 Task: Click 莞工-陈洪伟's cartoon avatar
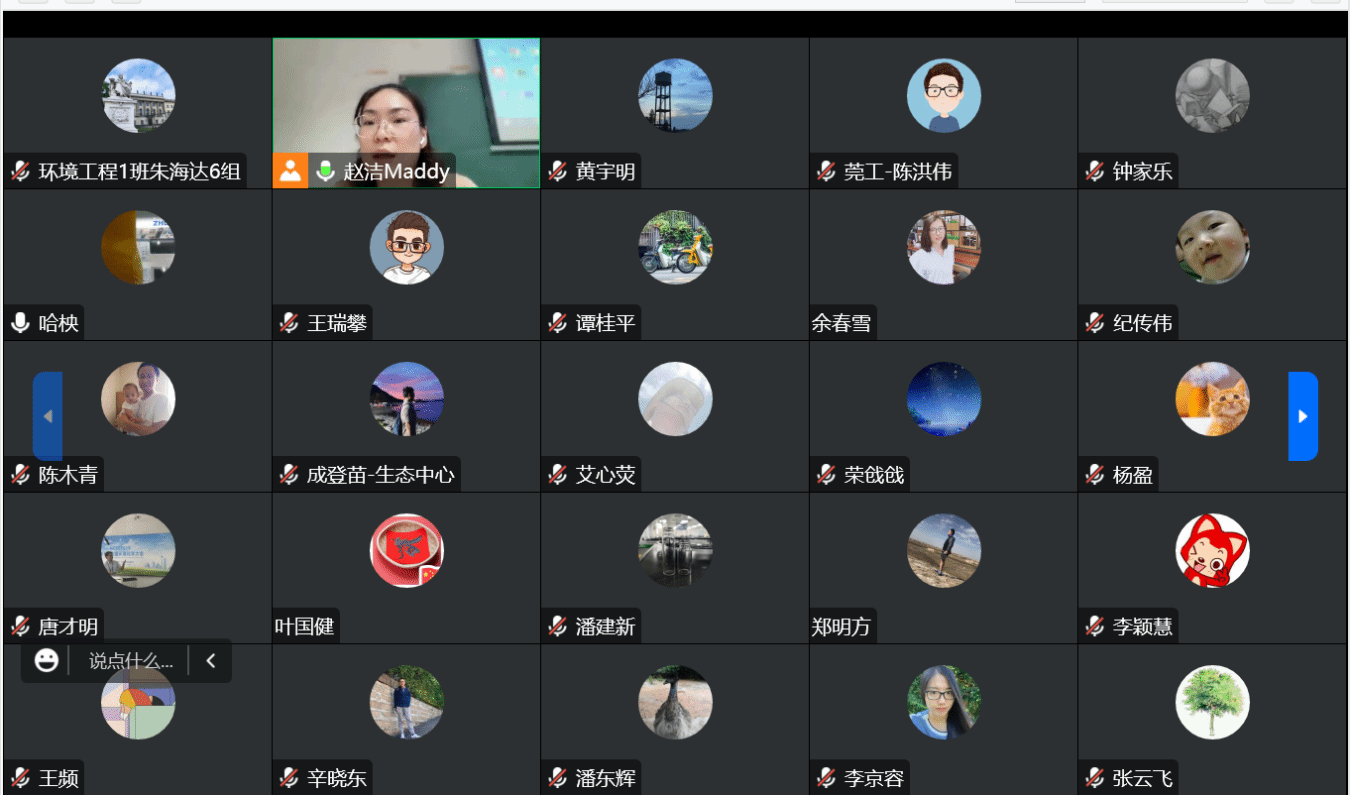click(943, 95)
